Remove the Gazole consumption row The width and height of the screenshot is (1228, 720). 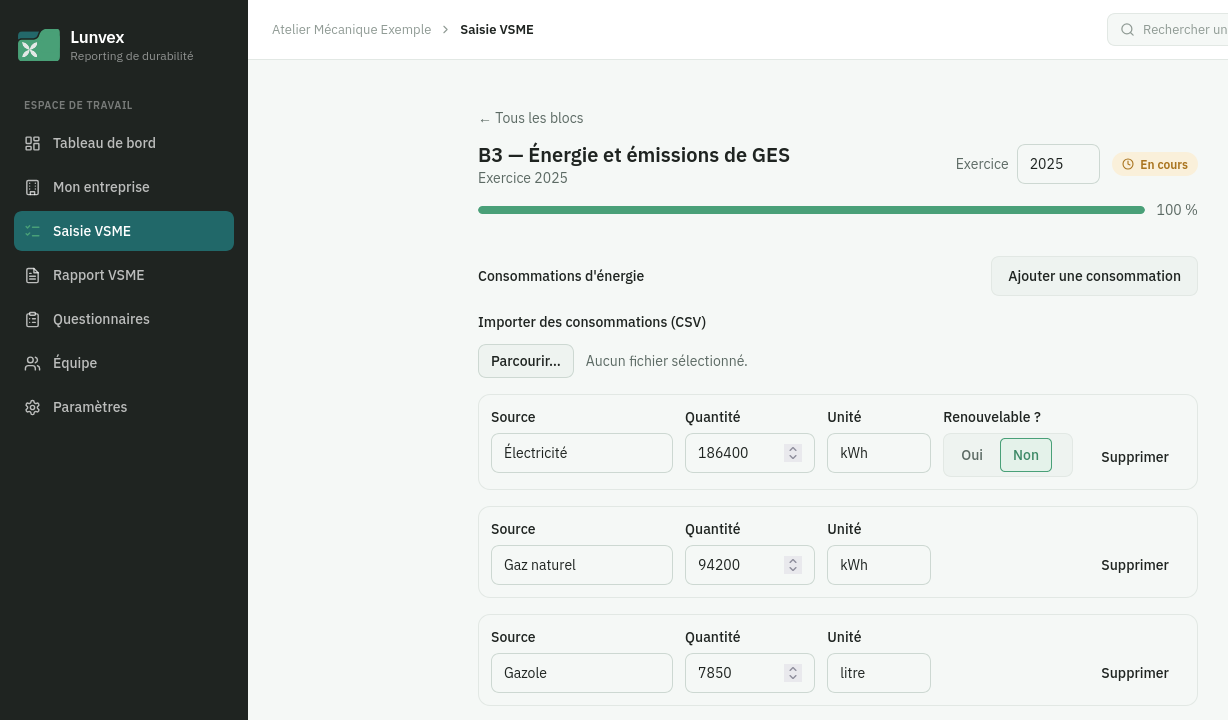[x=1135, y=673]
